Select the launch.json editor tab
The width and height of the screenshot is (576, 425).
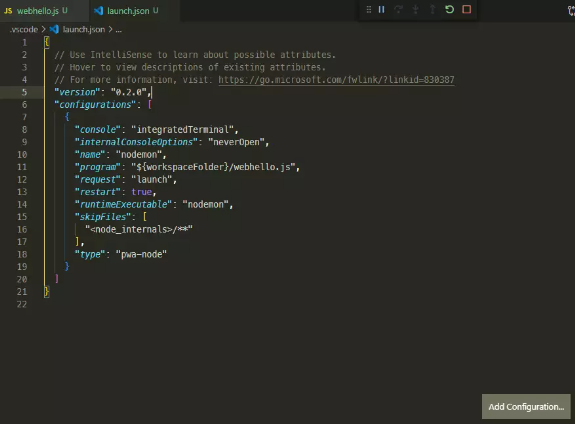[127, 11]
